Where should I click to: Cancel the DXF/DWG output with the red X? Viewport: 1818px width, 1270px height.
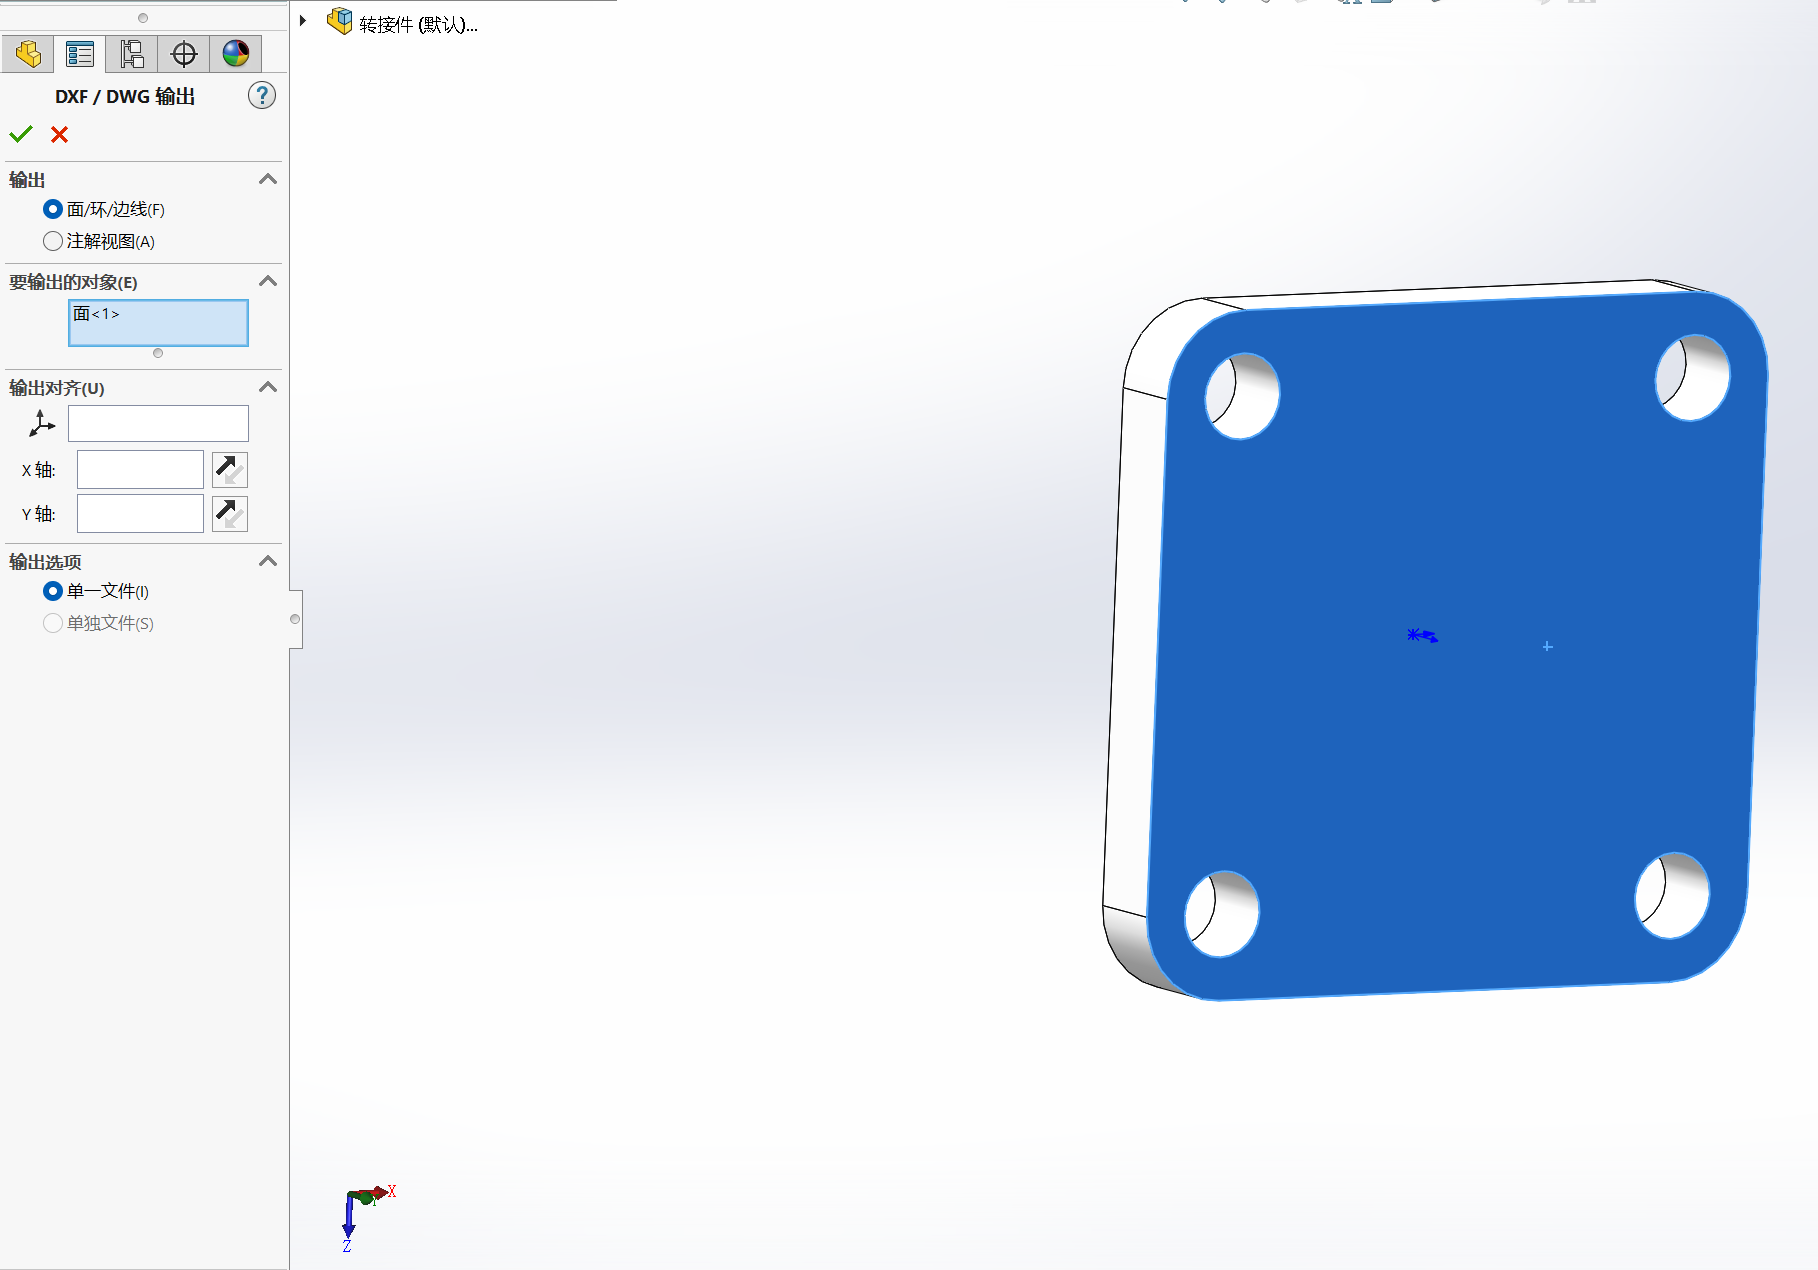[60, 134]
